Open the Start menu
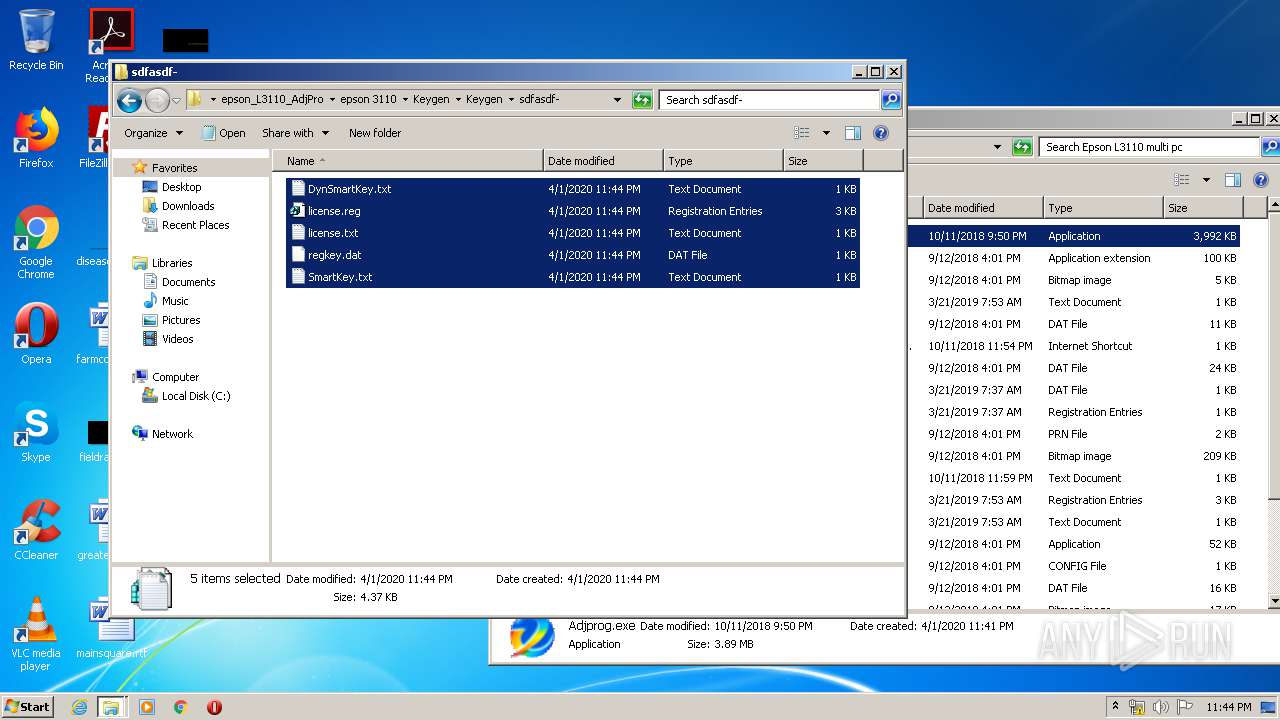 click(27, 706)
